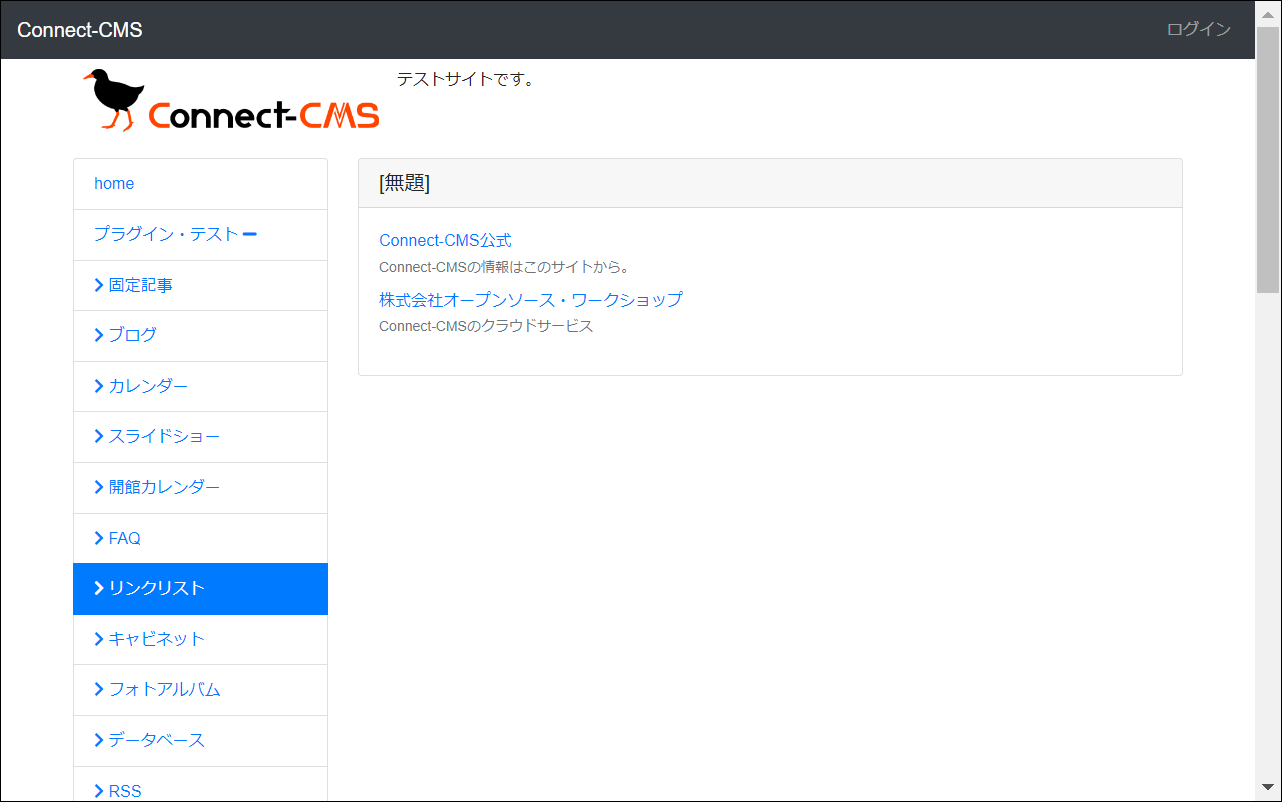Click the chevron beside データベース
Viewport: 1282px width, 802px height.
click(99, 741)
